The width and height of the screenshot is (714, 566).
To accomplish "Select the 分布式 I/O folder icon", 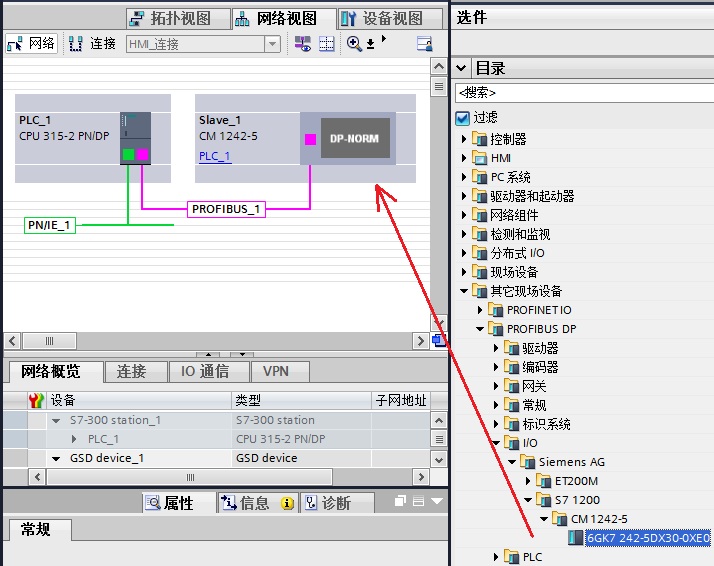I will (x=479, y=253).
